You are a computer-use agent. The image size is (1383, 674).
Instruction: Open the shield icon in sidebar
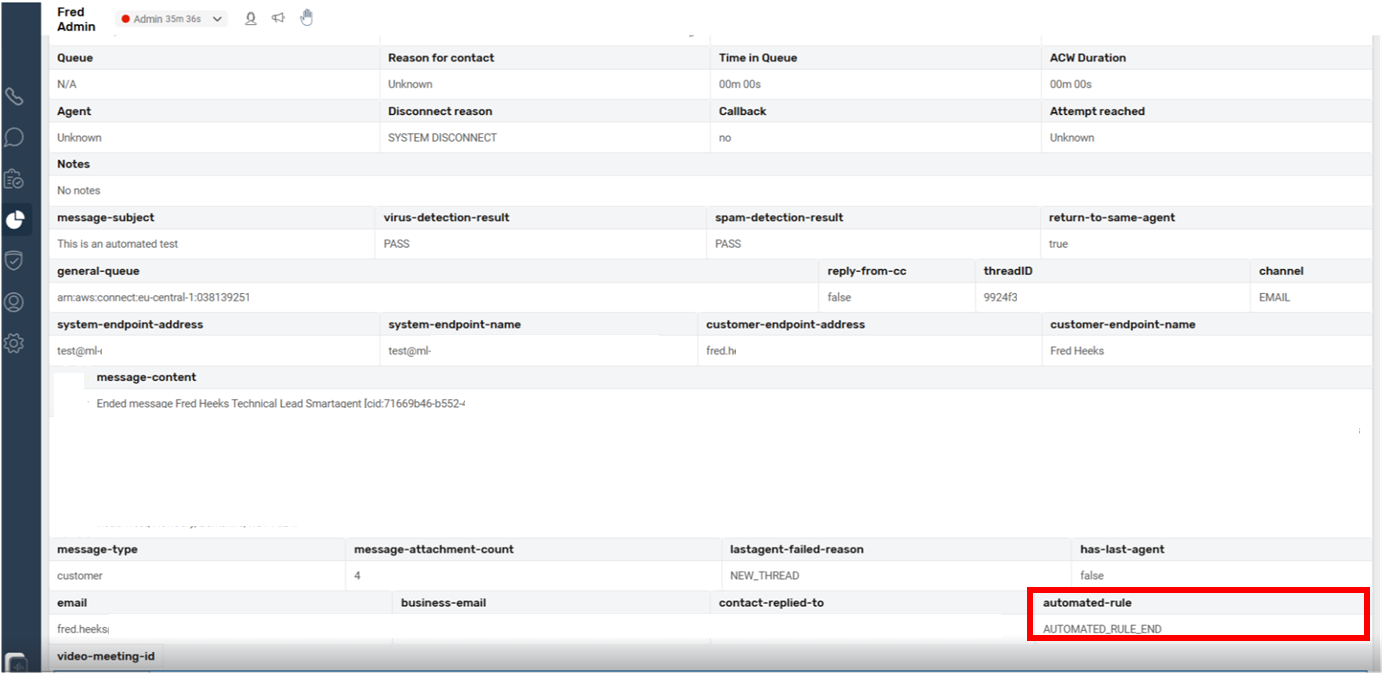[14, 261]
